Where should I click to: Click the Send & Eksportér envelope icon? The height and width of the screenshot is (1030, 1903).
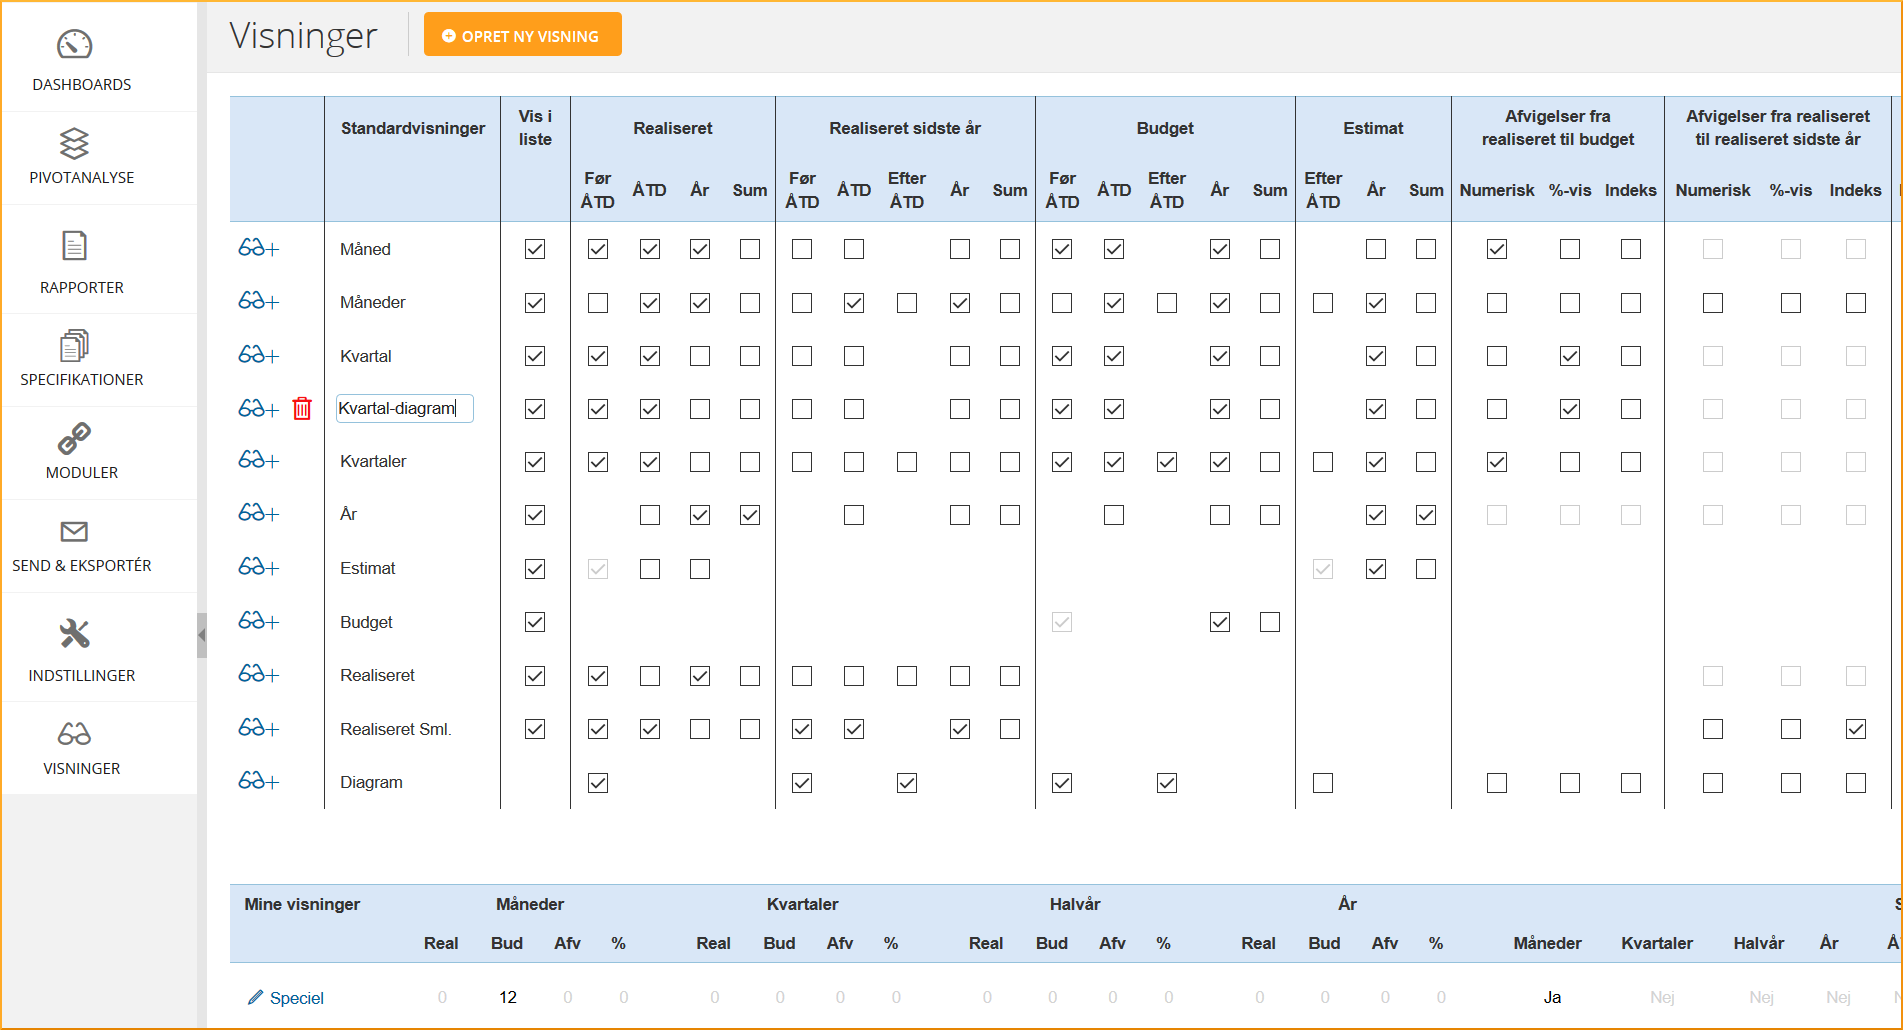[75, 531]
